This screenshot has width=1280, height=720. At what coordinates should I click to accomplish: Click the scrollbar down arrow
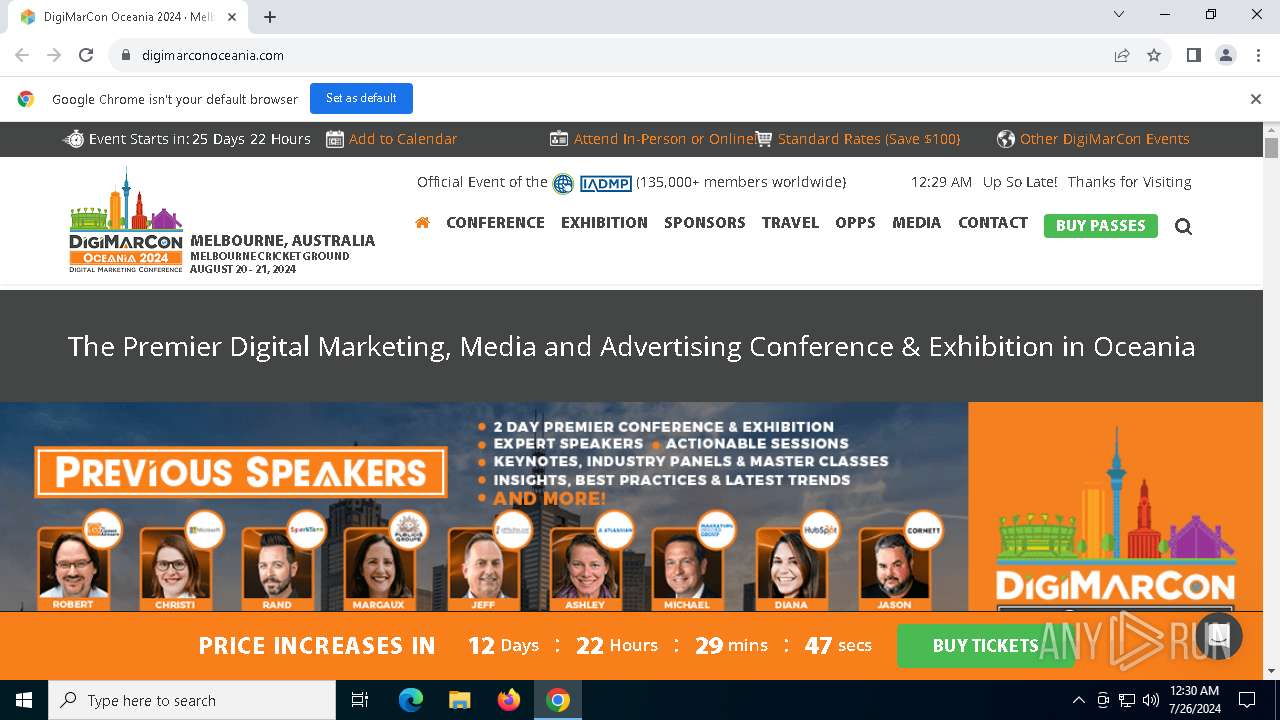[x=1271, y=671]
